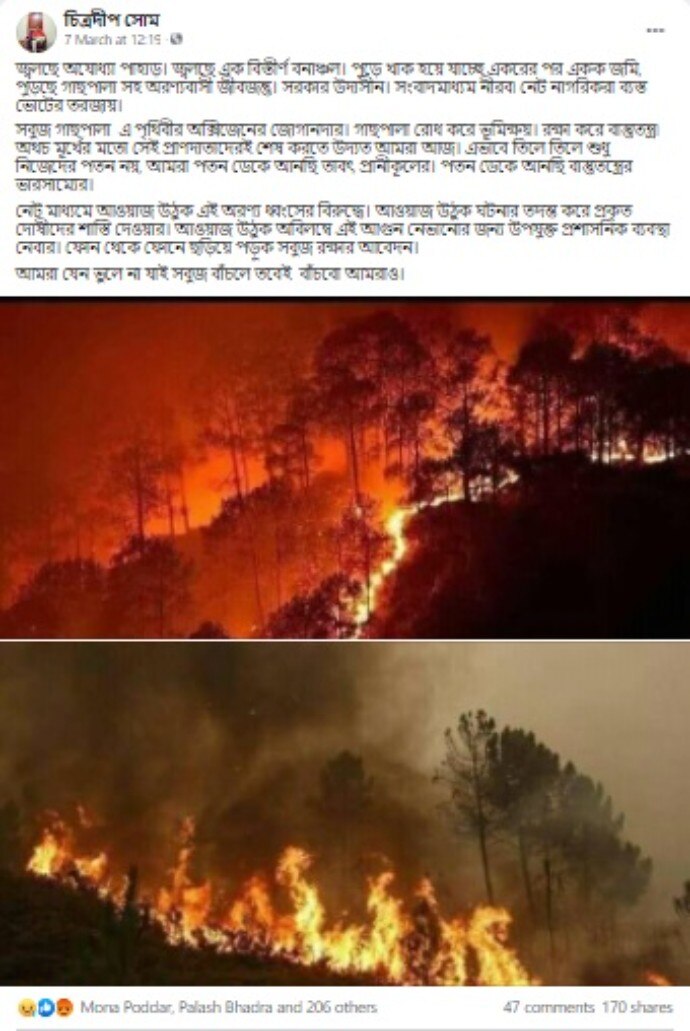Viewport: 690px width, 1031px height.
Task: Click the paragraph starting with নেট মাধ্যমে
Action: pos(342,229)
